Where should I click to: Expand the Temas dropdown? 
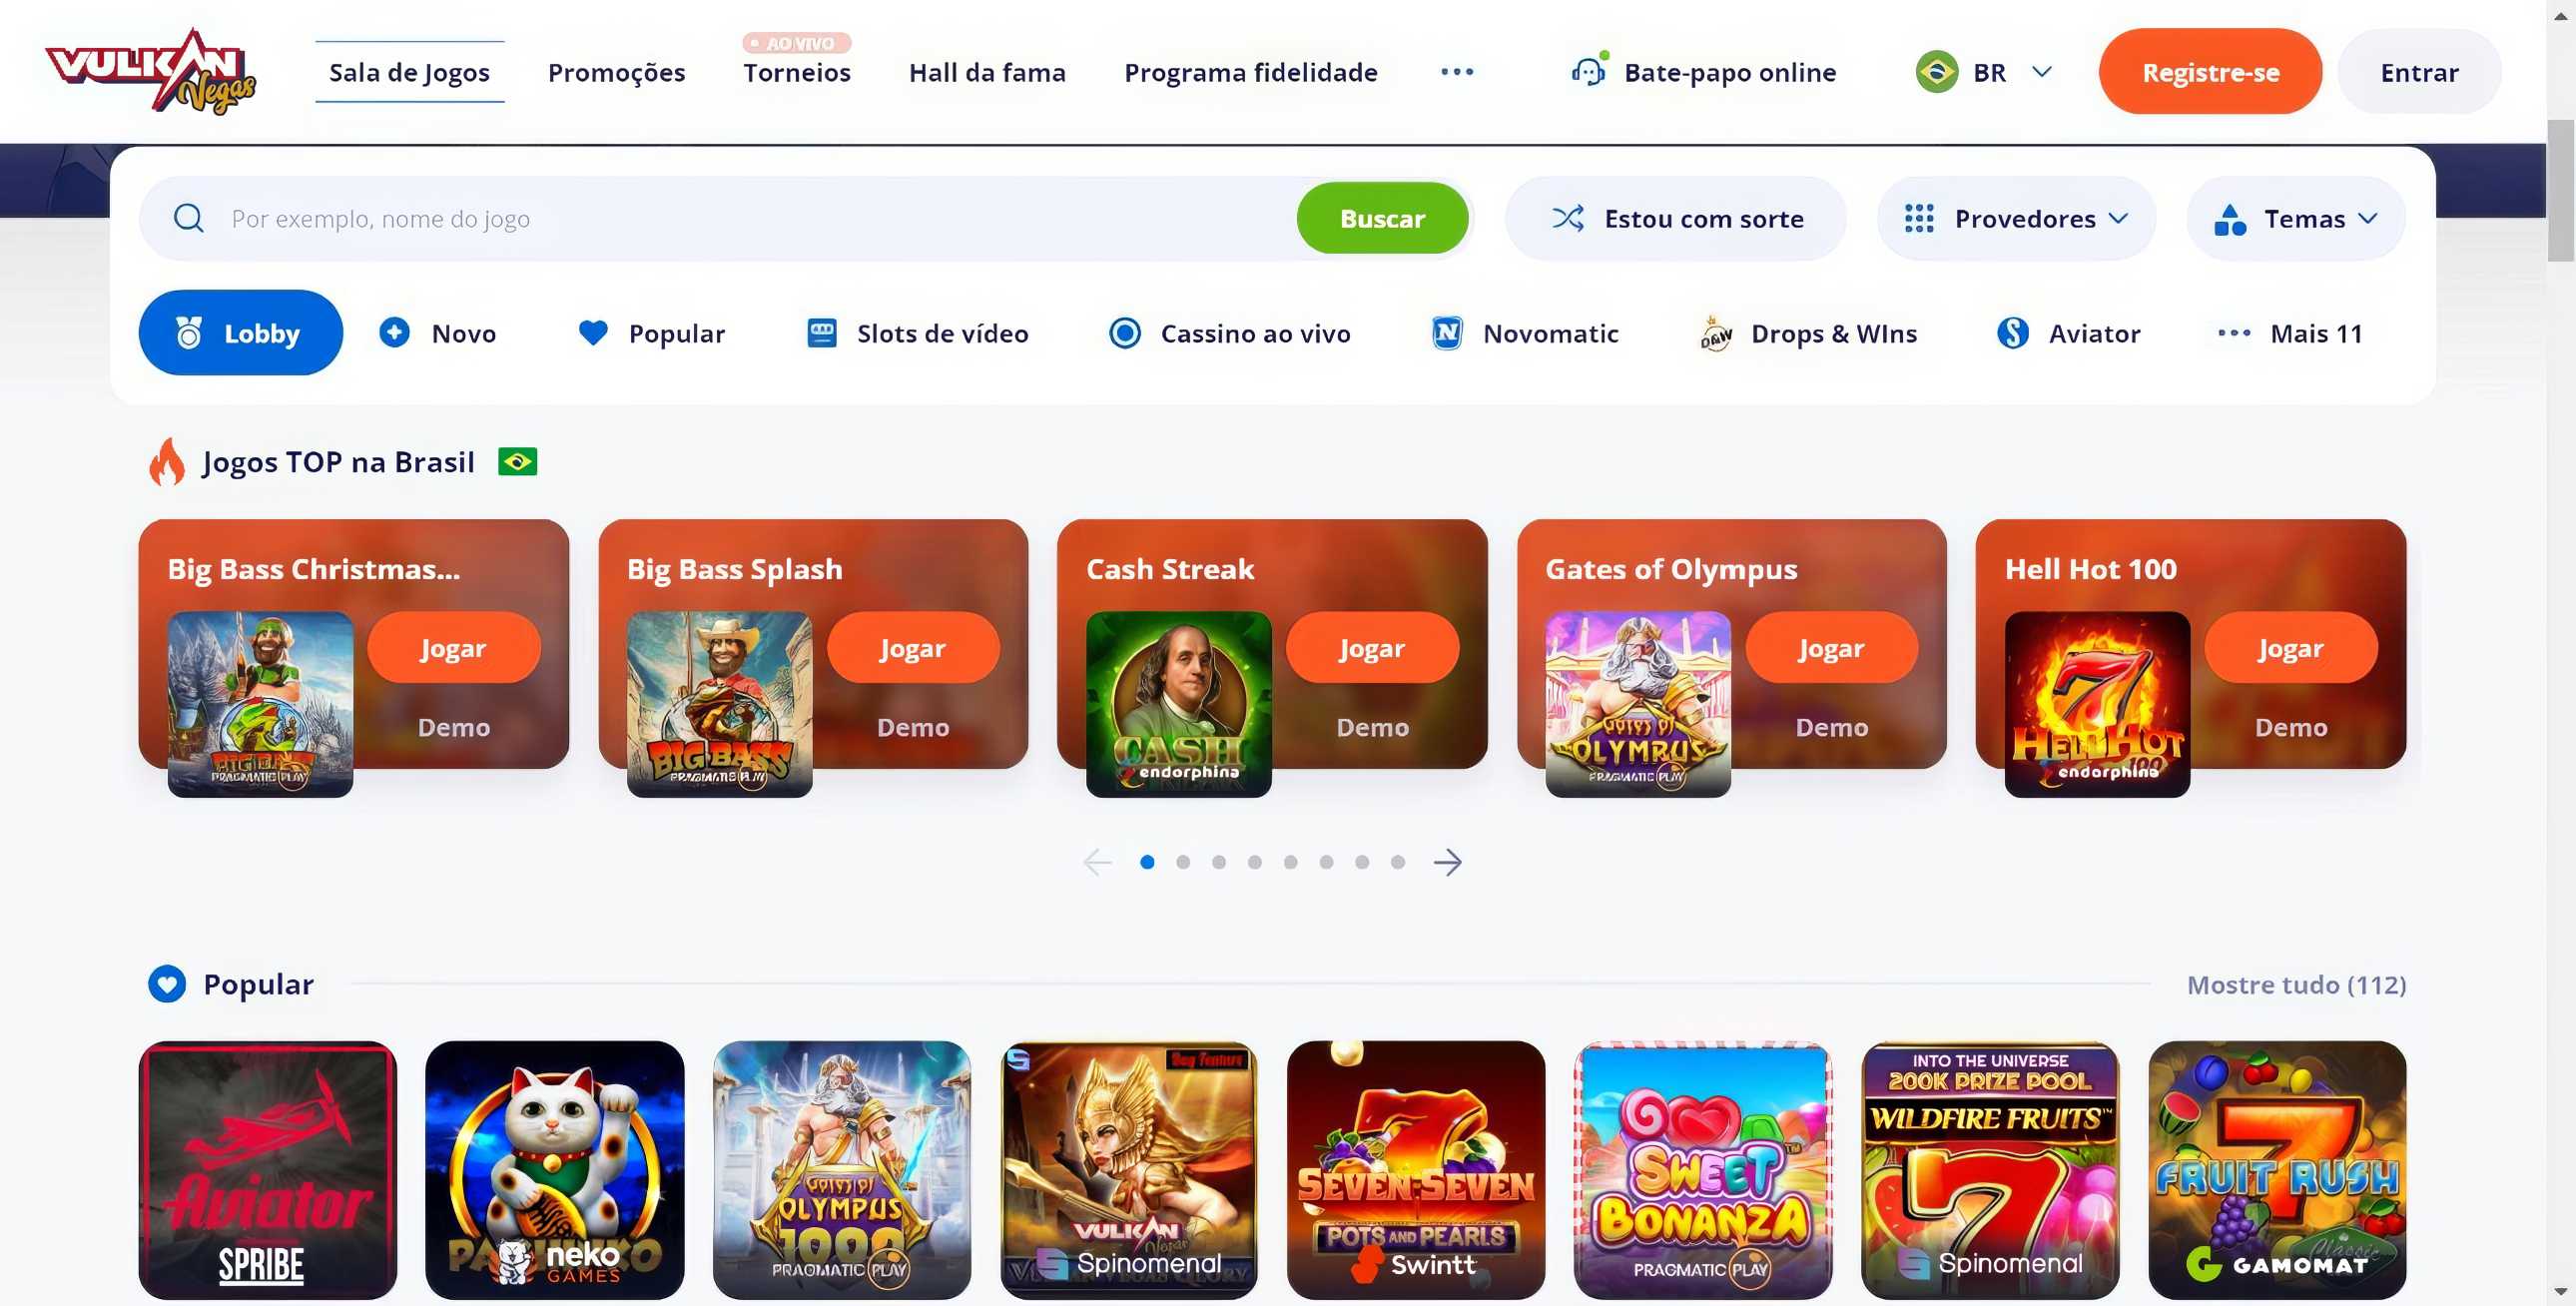click(x=2295, y=218)
